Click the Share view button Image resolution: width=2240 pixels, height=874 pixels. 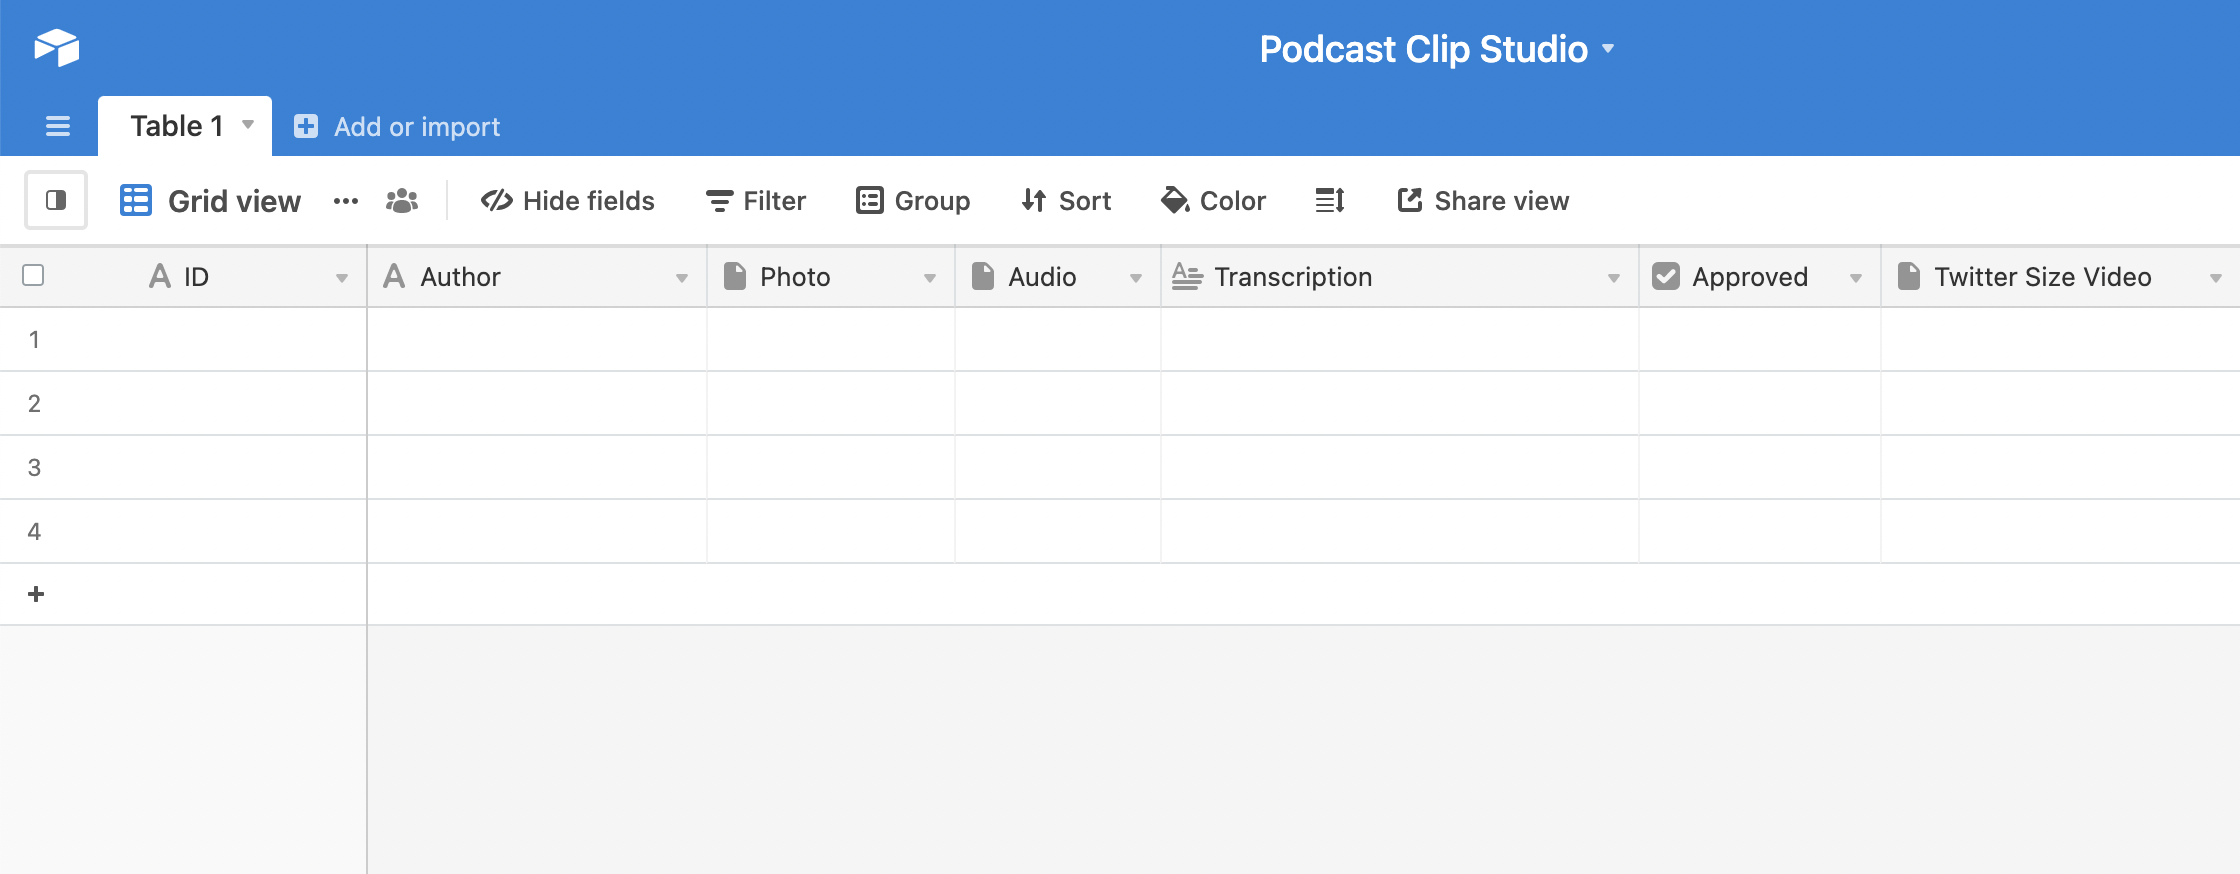1483,201
